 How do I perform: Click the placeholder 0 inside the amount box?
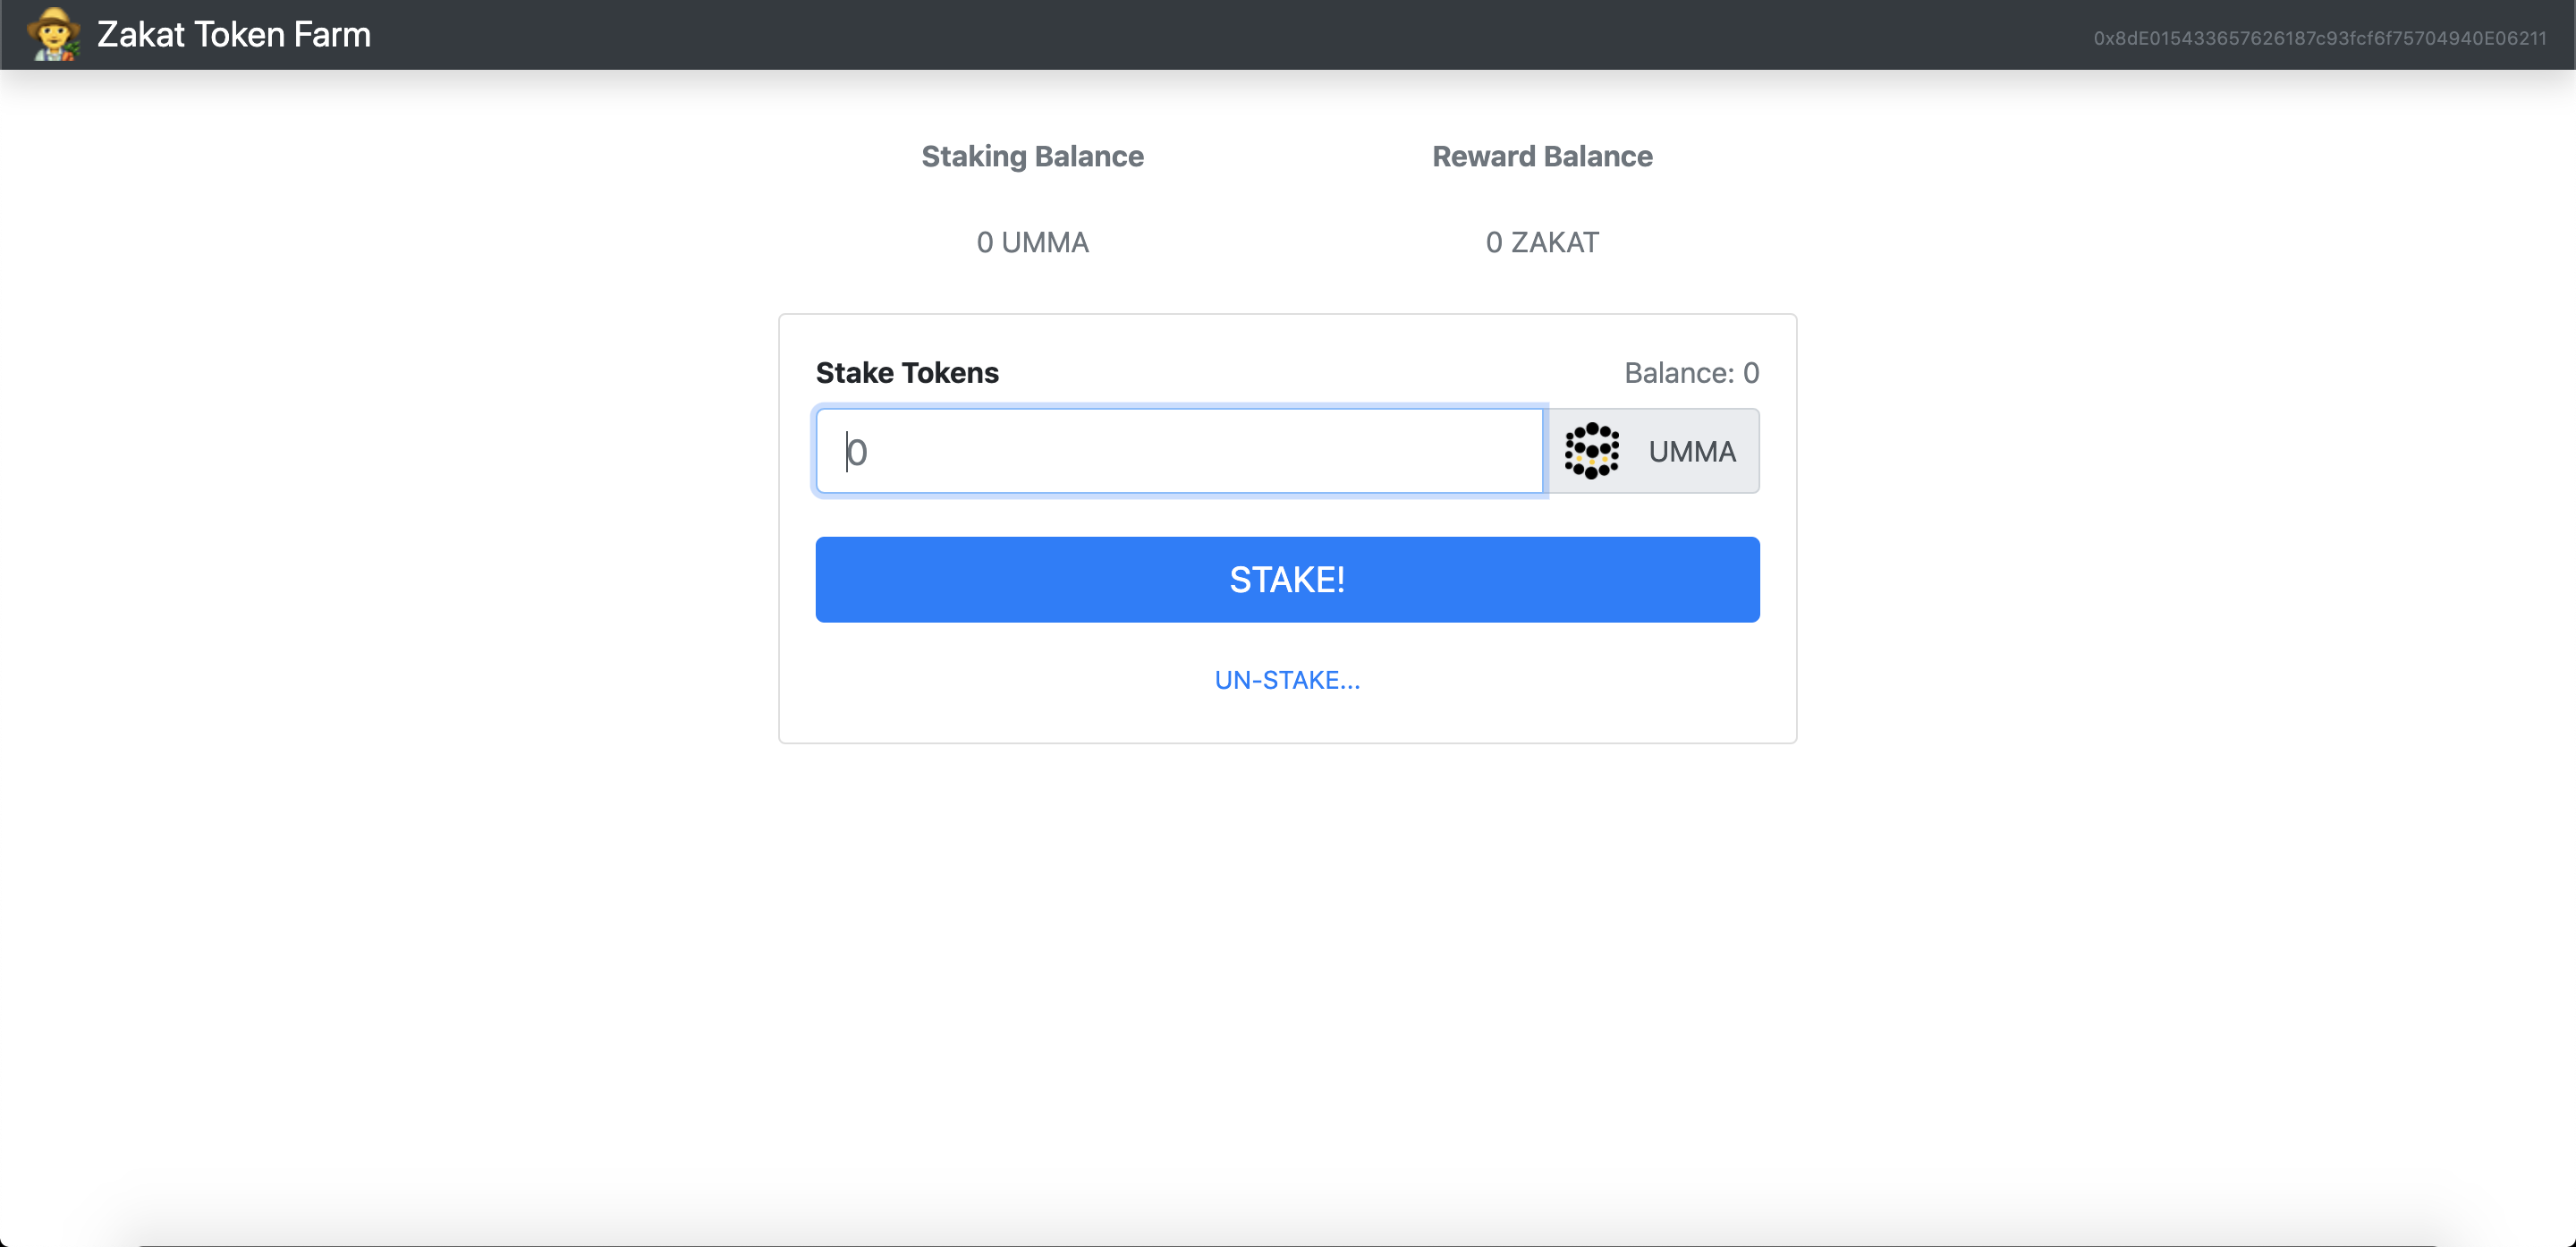point(857,452)
